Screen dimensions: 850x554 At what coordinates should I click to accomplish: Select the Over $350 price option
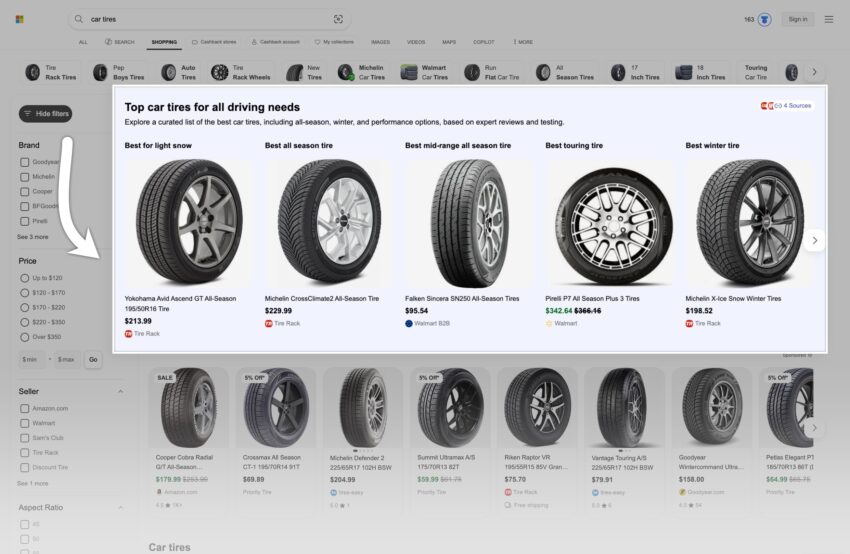[x=24, y=337]
